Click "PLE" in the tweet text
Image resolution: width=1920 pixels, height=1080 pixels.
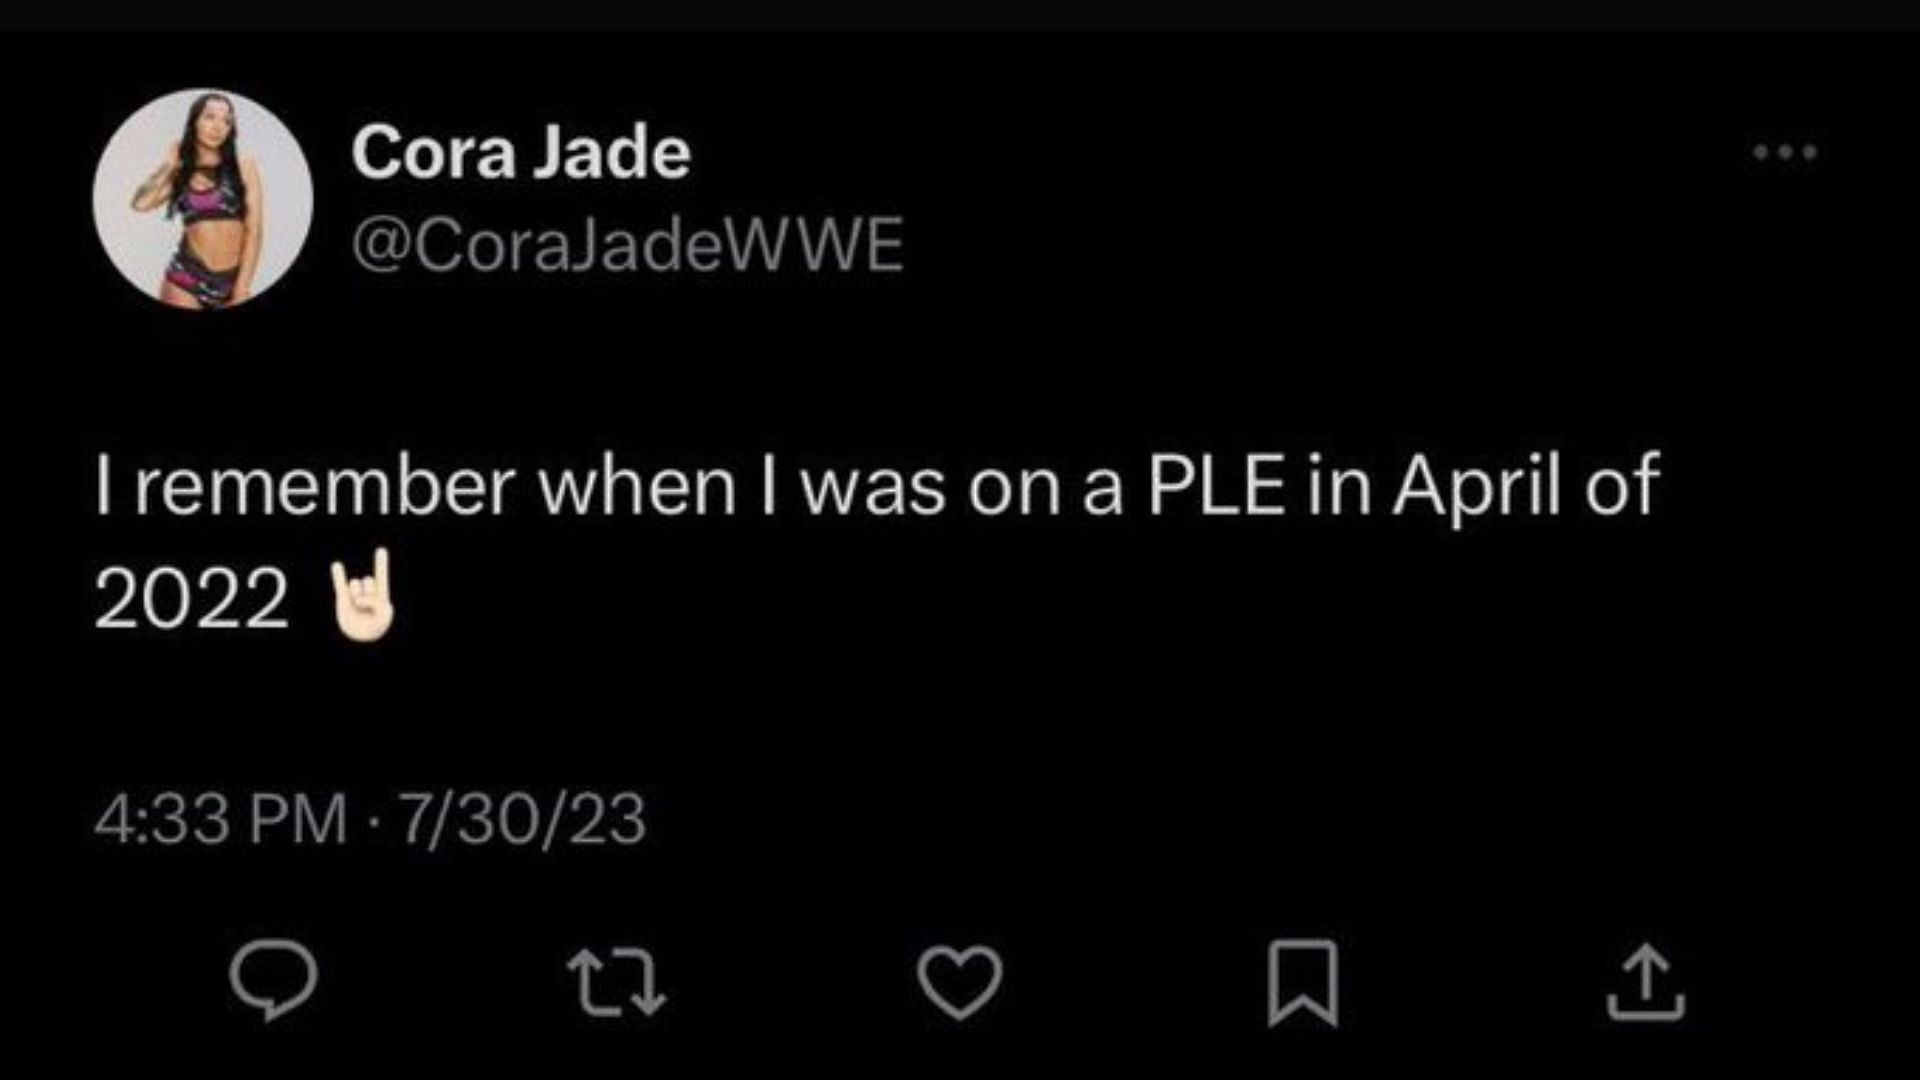tap(1215, 487)
